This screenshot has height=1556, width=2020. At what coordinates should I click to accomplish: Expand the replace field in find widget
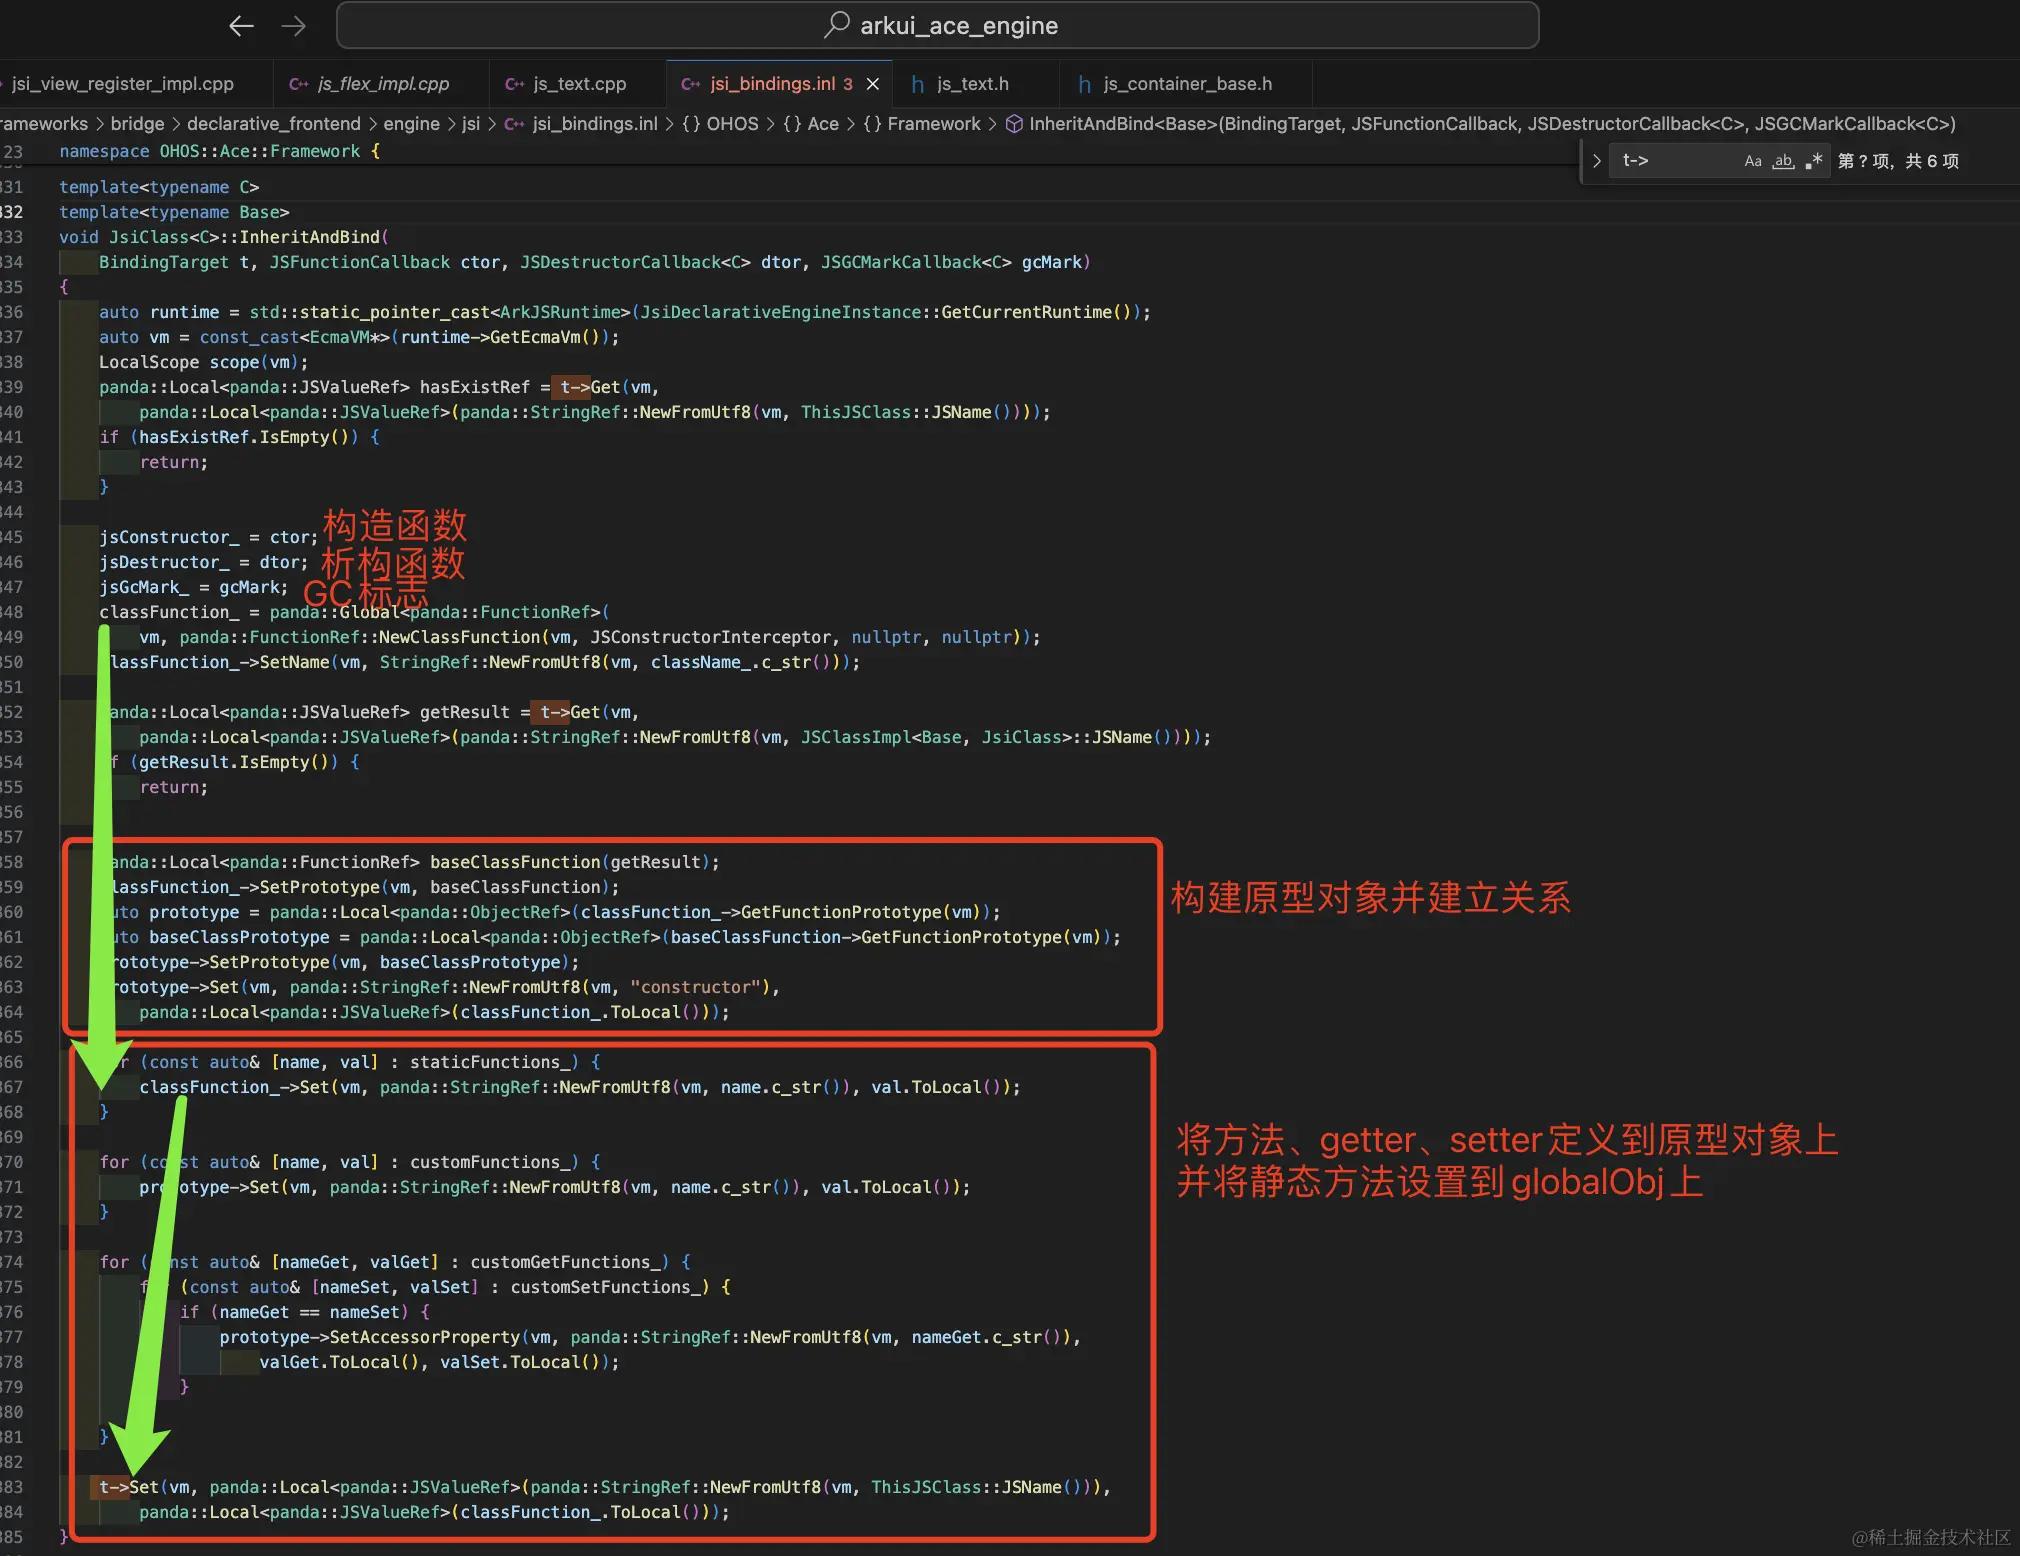(x=1596, y=161)
